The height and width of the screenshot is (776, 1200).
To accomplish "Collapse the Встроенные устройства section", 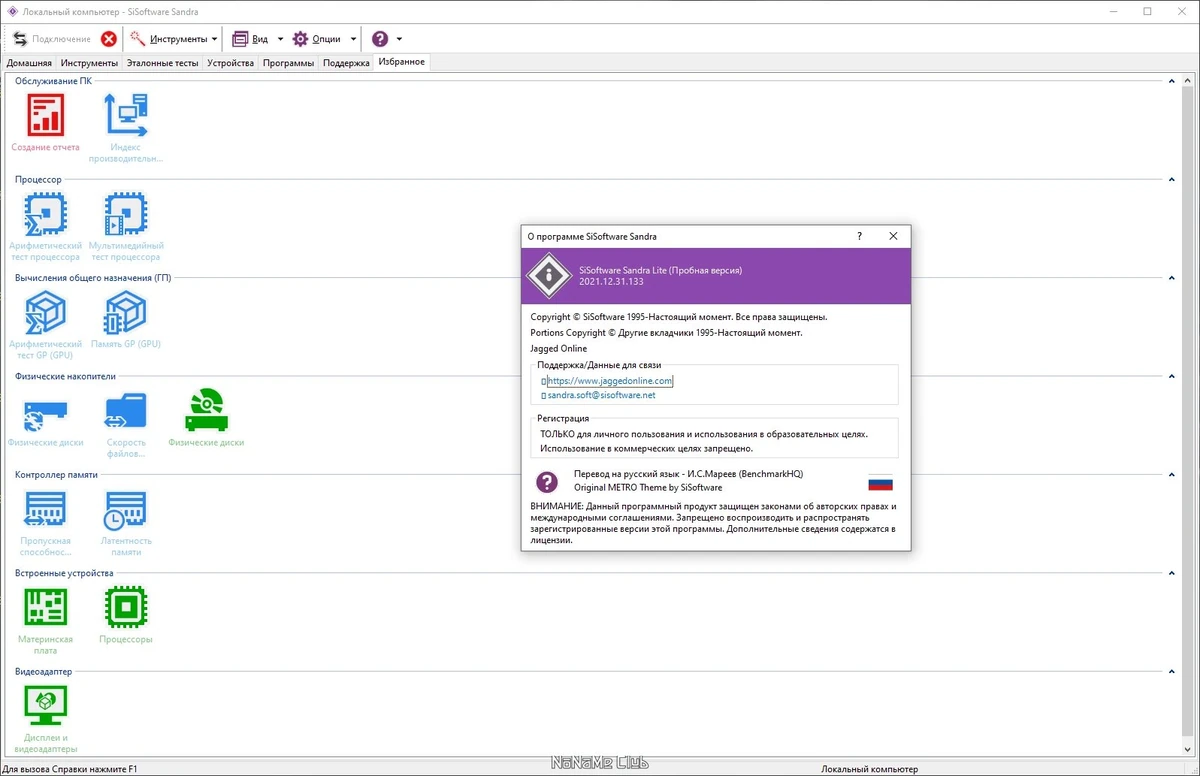I will click(1171, 574).
